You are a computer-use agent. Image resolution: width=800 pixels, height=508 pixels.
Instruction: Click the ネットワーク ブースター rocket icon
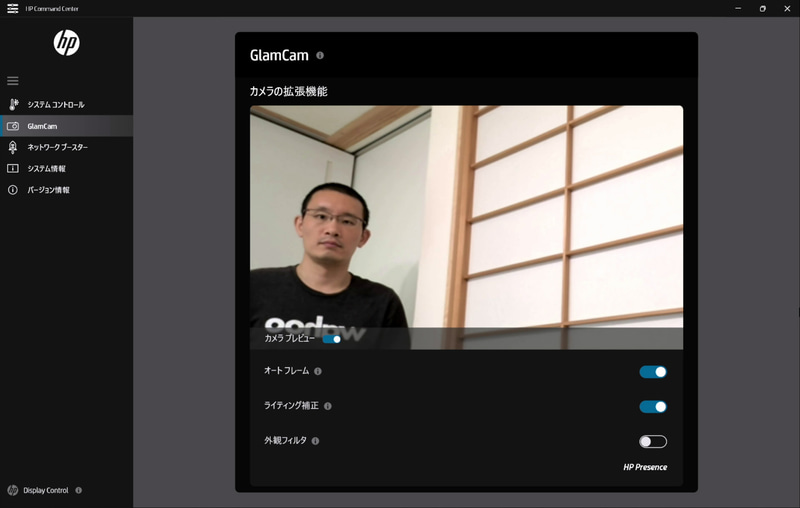pos(13,147)
